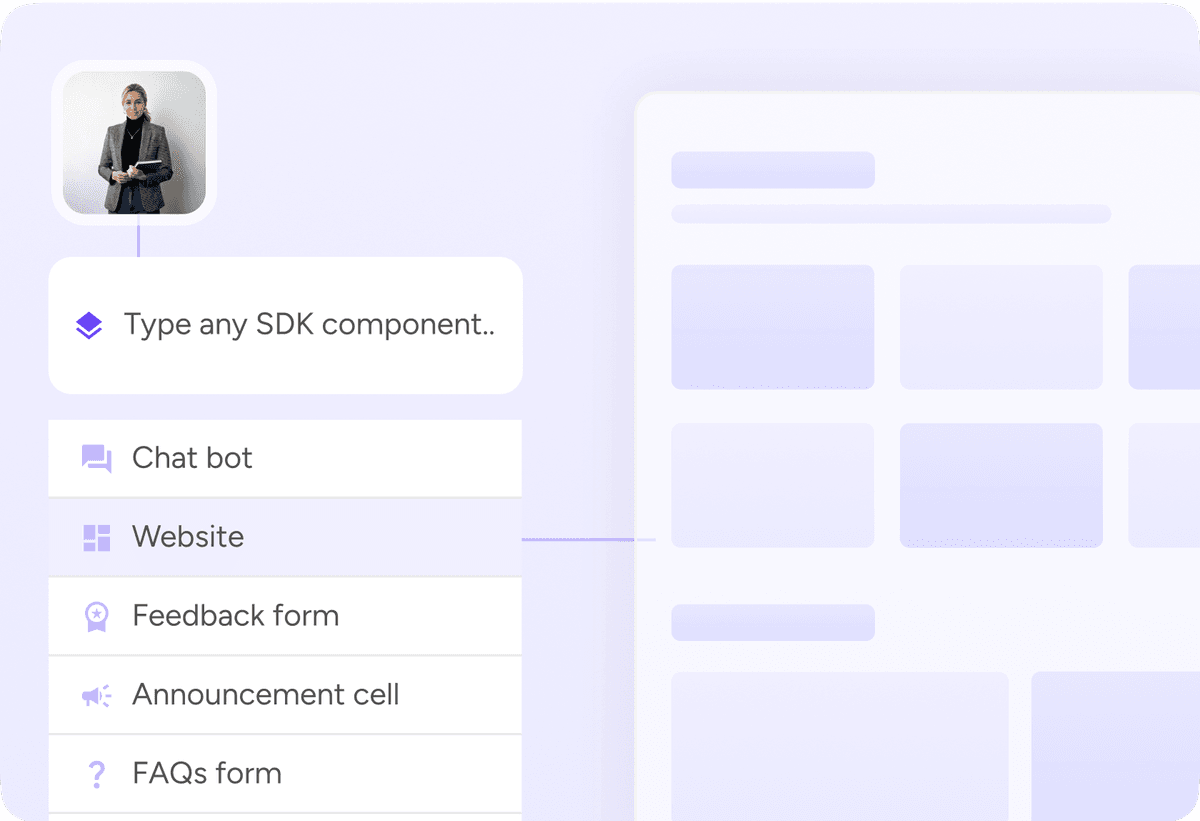Select the second card in the preview's top row
The height and width of the screenshot is (821, 1200).
(1001, 327)
